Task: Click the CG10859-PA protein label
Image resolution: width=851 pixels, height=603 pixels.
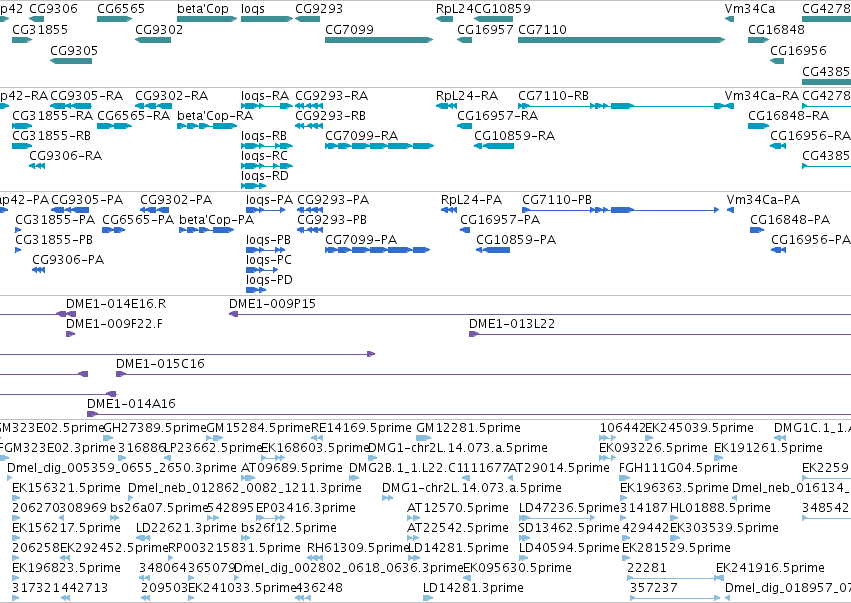Action: point(516,240)
